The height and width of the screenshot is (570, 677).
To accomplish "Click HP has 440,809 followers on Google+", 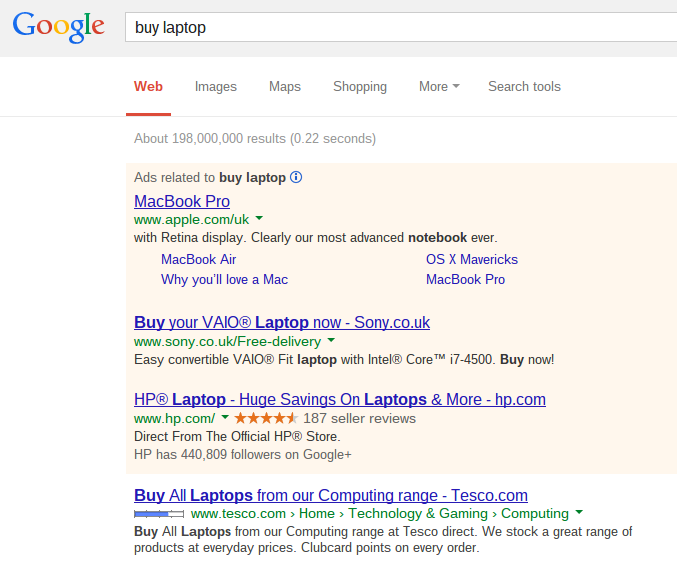I will [x=243, y=454].
